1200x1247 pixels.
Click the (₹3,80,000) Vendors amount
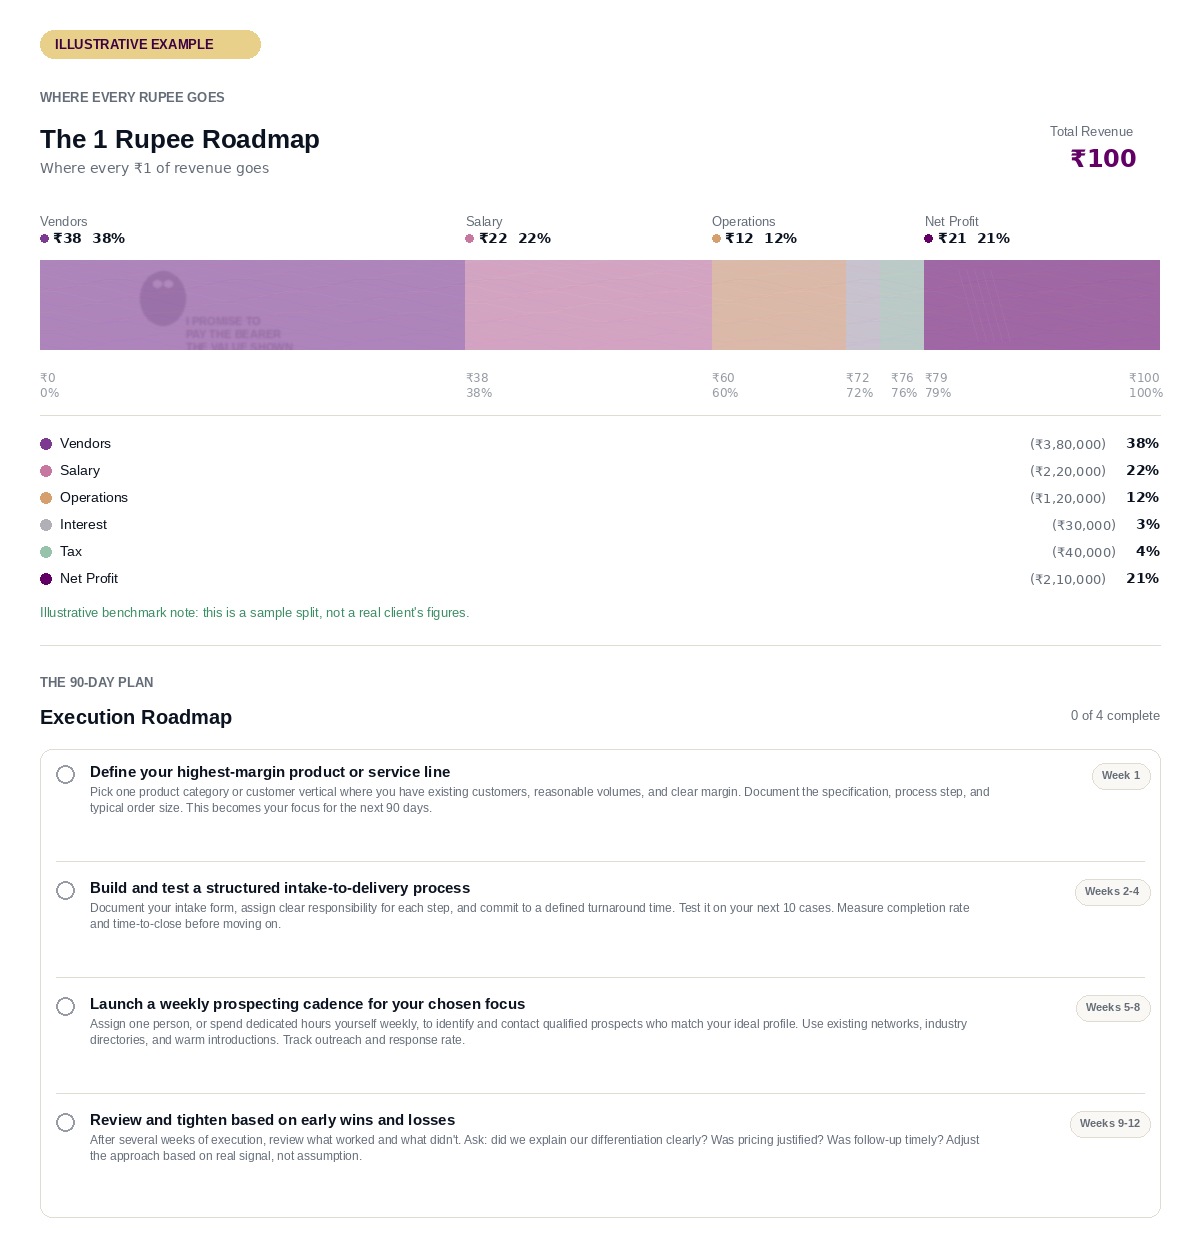[1068, 444]
